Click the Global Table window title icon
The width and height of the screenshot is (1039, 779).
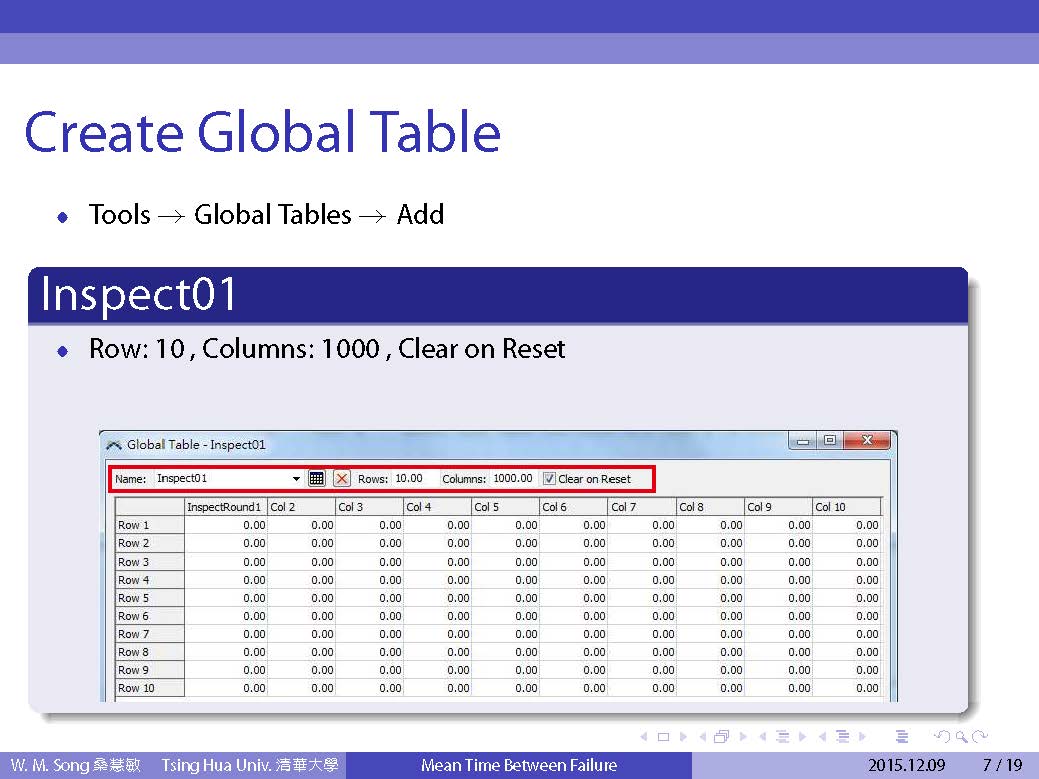[x=114, y=445]
